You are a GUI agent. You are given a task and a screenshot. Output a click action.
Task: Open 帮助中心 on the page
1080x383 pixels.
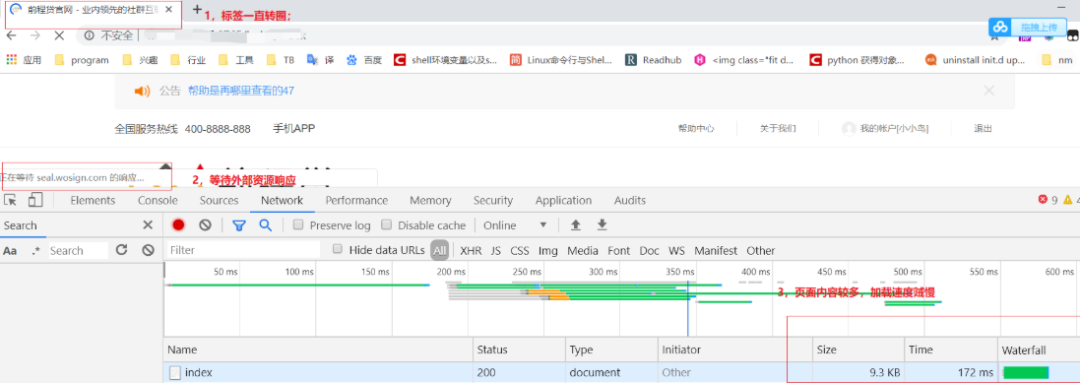(x=696, y=129)
